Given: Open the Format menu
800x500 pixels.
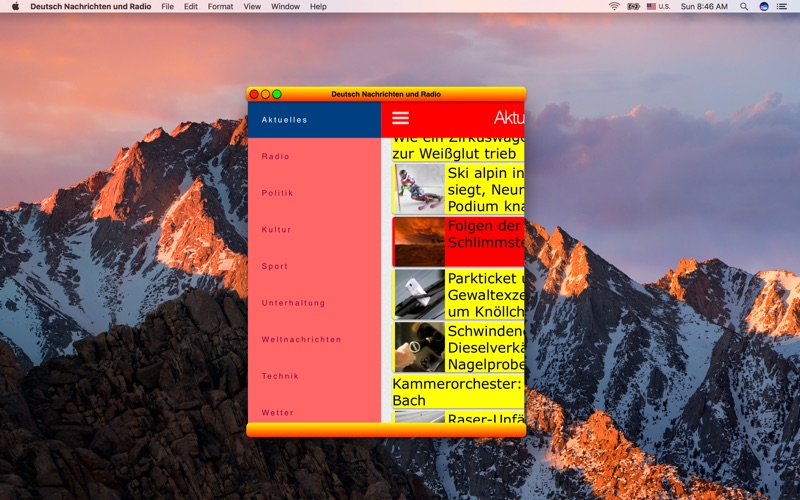Looking at the screenshot, I should (220, 6).
